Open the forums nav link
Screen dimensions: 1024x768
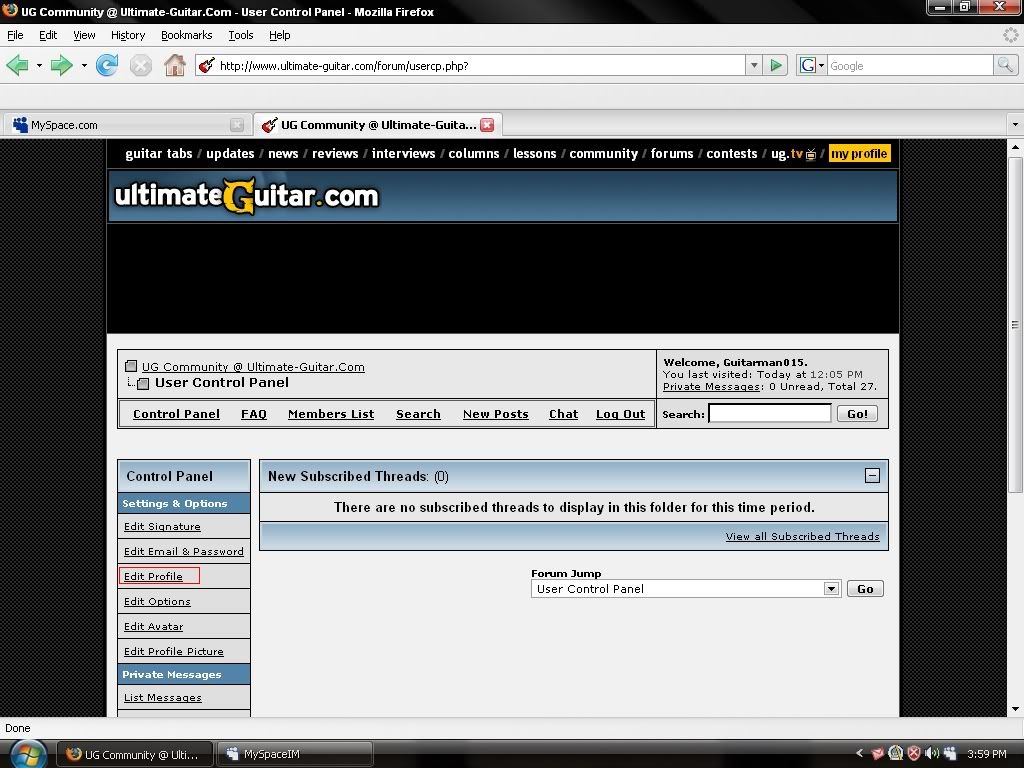[671, 153]
